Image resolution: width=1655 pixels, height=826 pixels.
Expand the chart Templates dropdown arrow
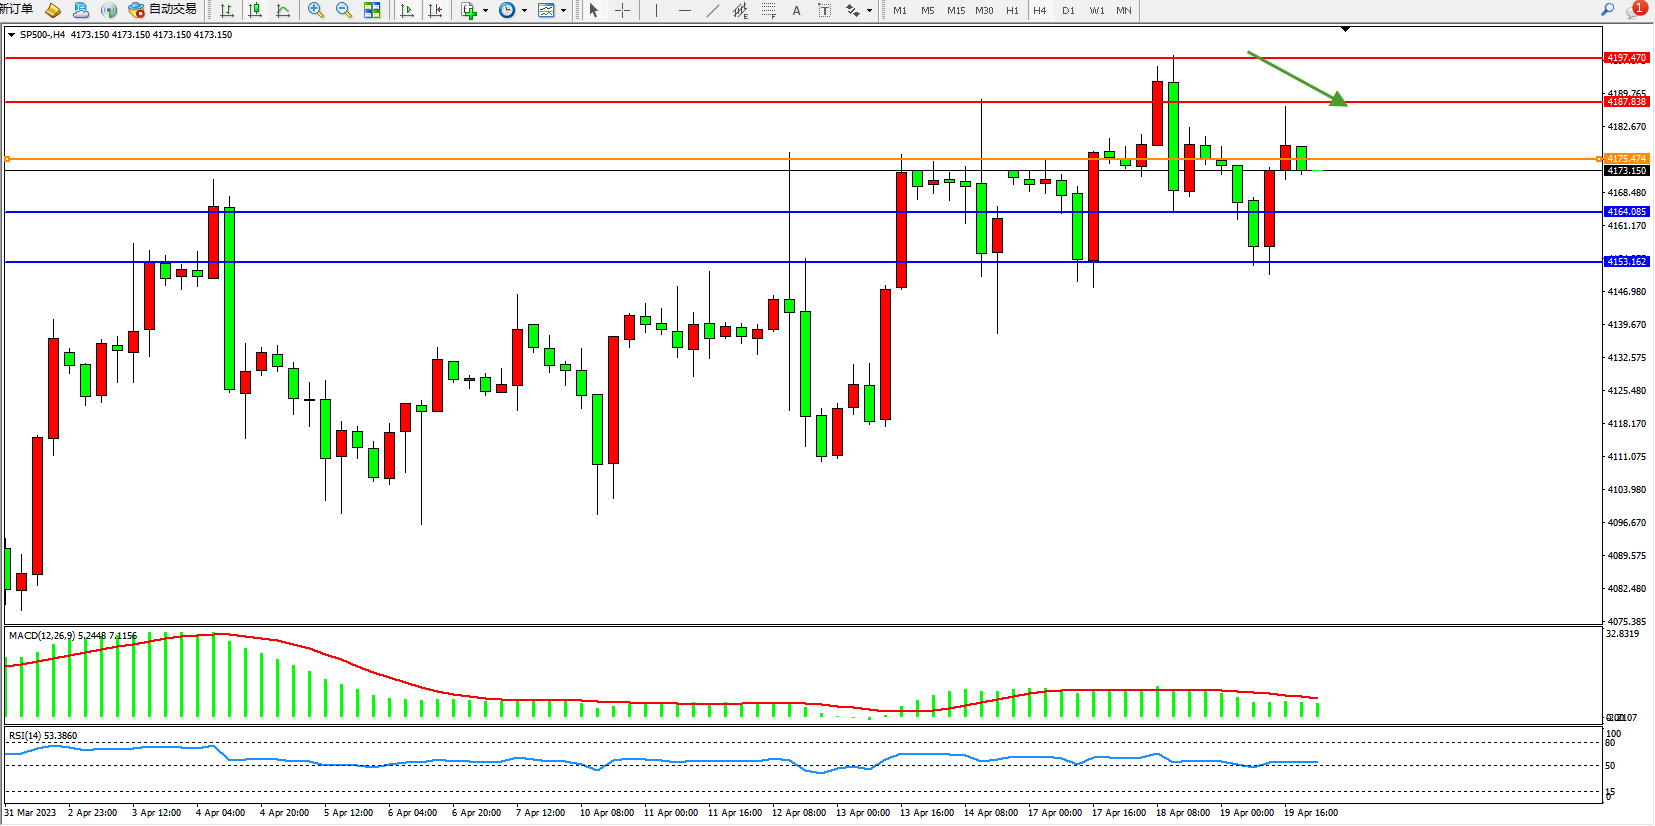563,11
